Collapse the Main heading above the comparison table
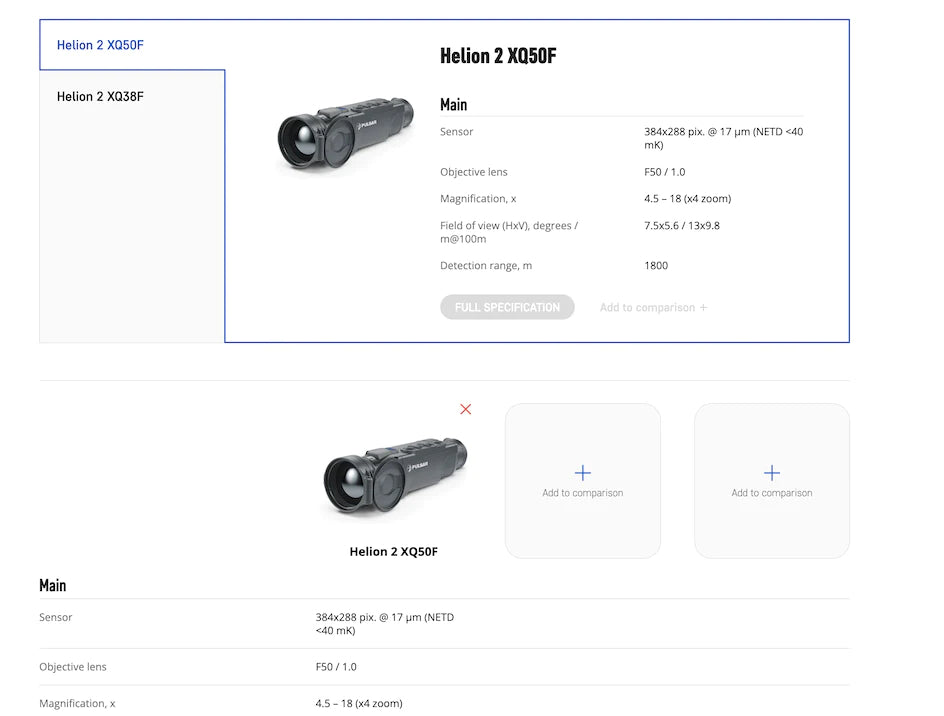 [x=53, y=585]
